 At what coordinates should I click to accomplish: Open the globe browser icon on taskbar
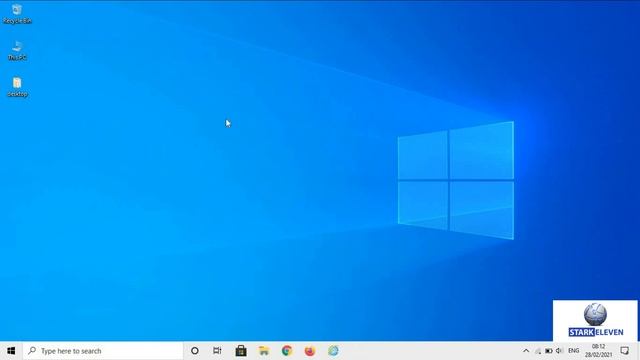point(333,351)
